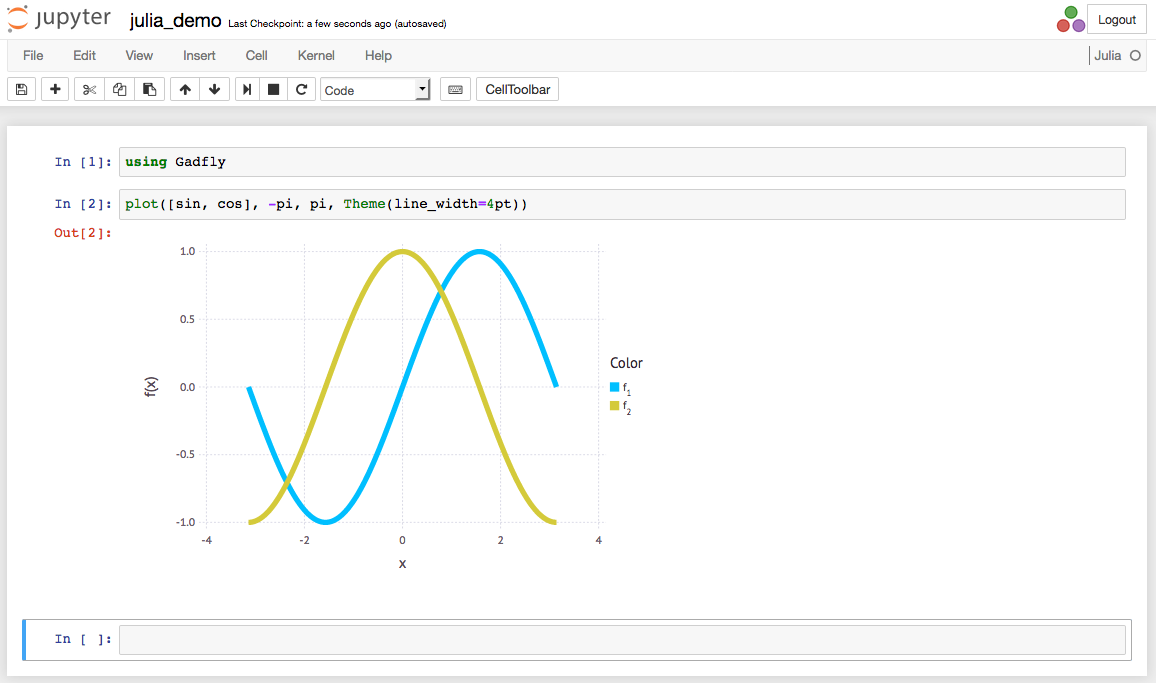The width and height of the screenshot is (1156, 683).
Task: Click the empty input cell at bottom
Action: tap(621, 639)
